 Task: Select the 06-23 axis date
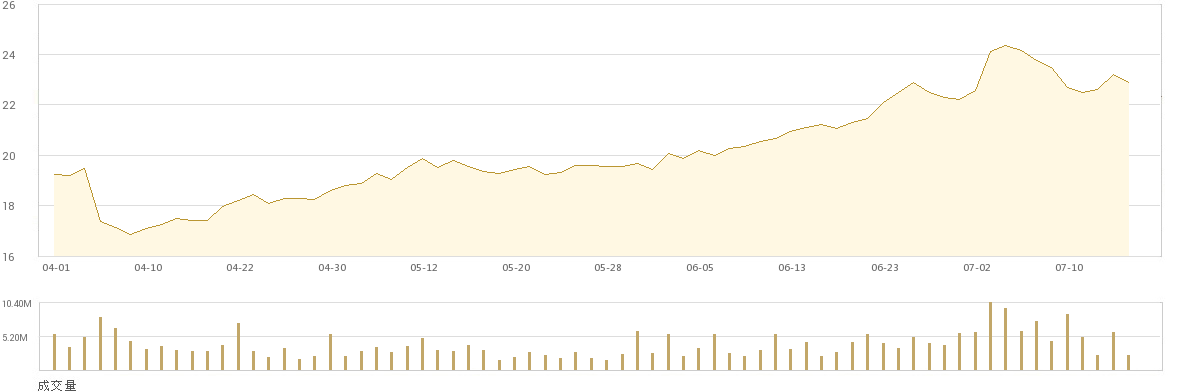click(x=885, y=268)
